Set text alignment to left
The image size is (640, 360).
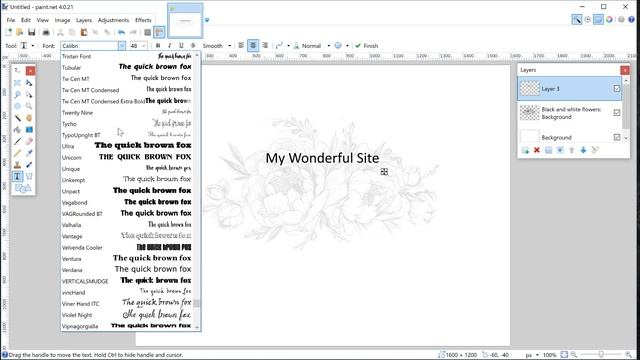[241, 46]
